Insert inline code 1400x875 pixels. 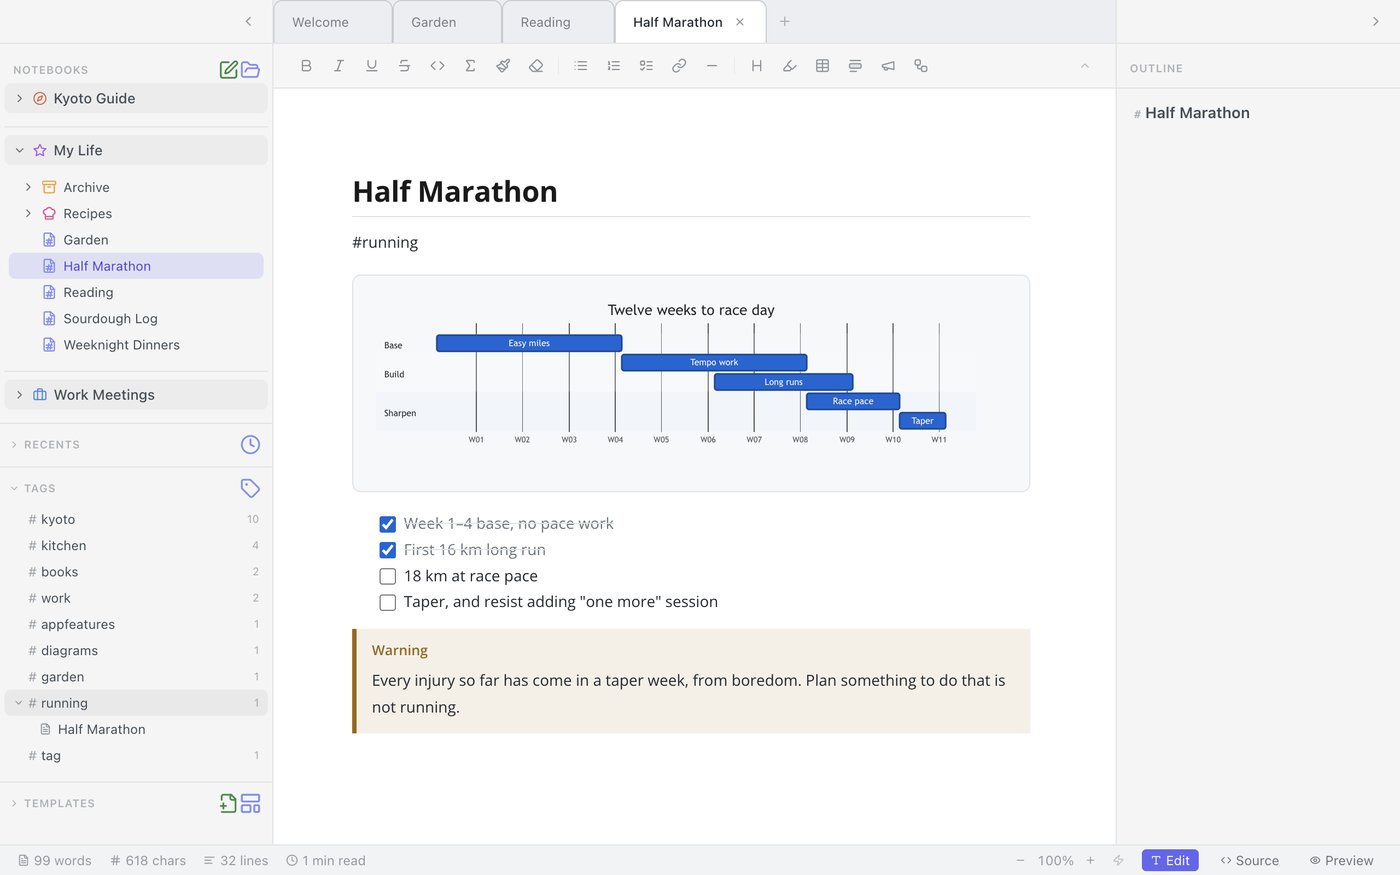click(x=437, y=66)
